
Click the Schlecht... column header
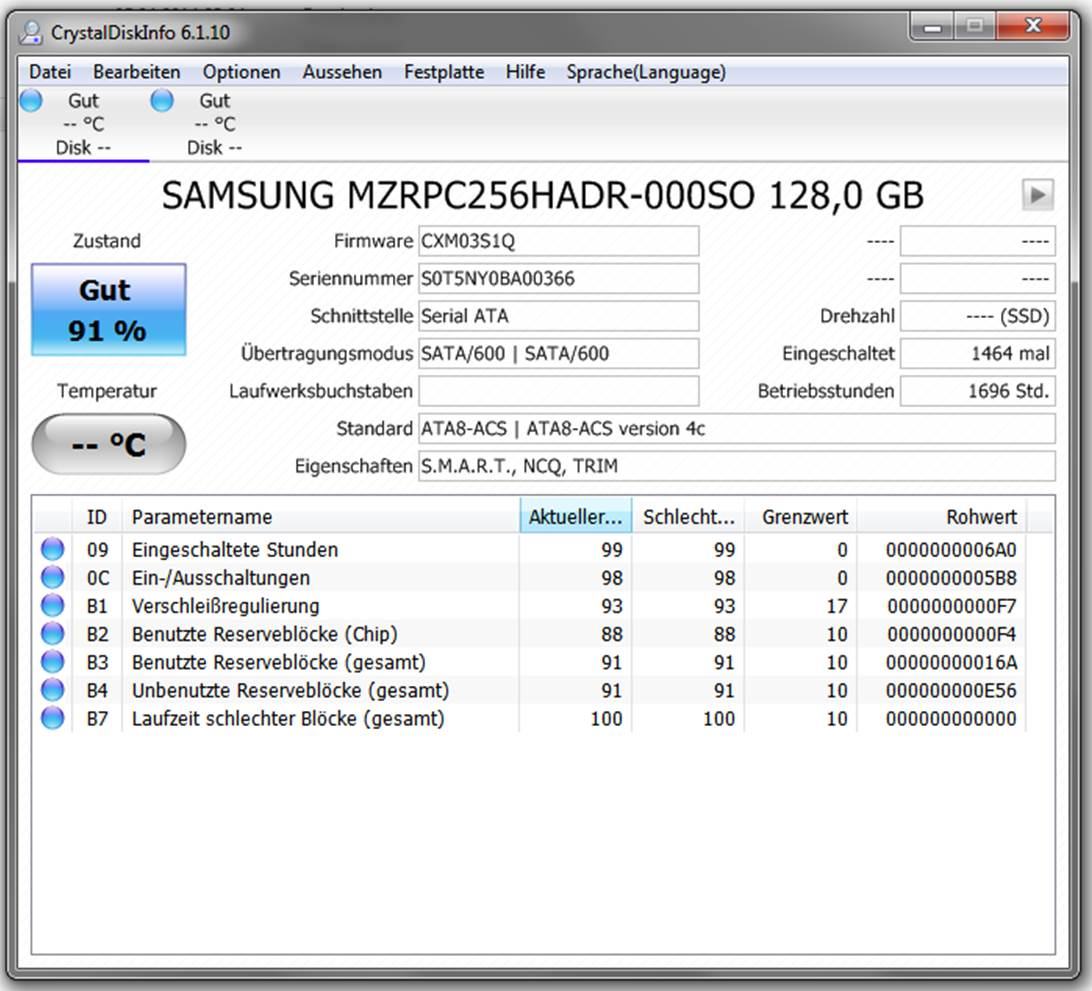[x=688, y=517]
